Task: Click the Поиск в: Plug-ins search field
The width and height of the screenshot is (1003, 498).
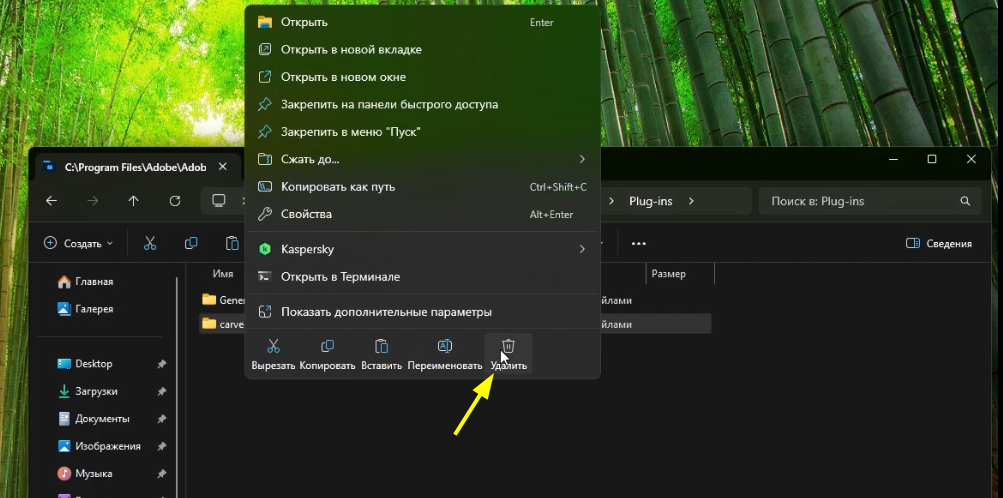Action: click(869, 201)
